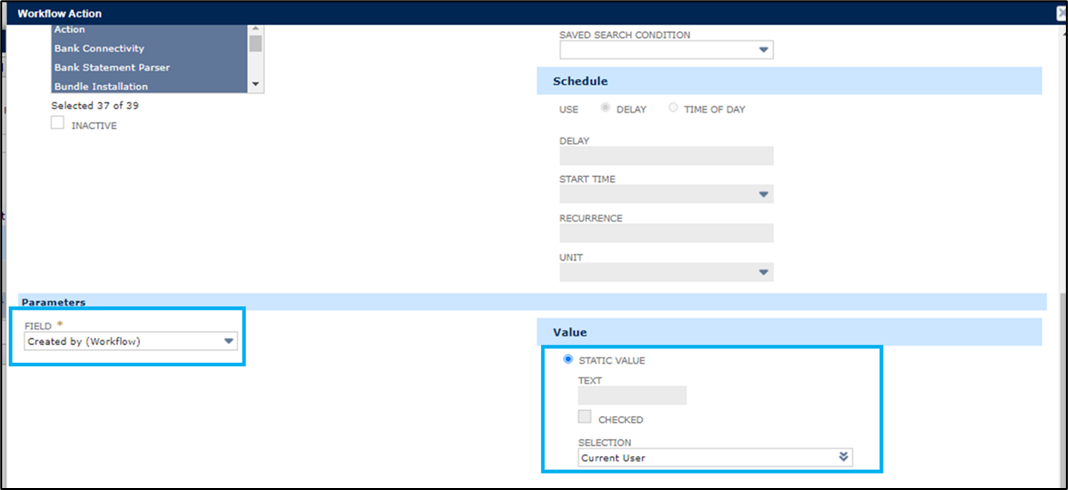This screenshot has width=1068, height=490.
Task: Select the Delay radio button
Action: [x=605, y=108]
